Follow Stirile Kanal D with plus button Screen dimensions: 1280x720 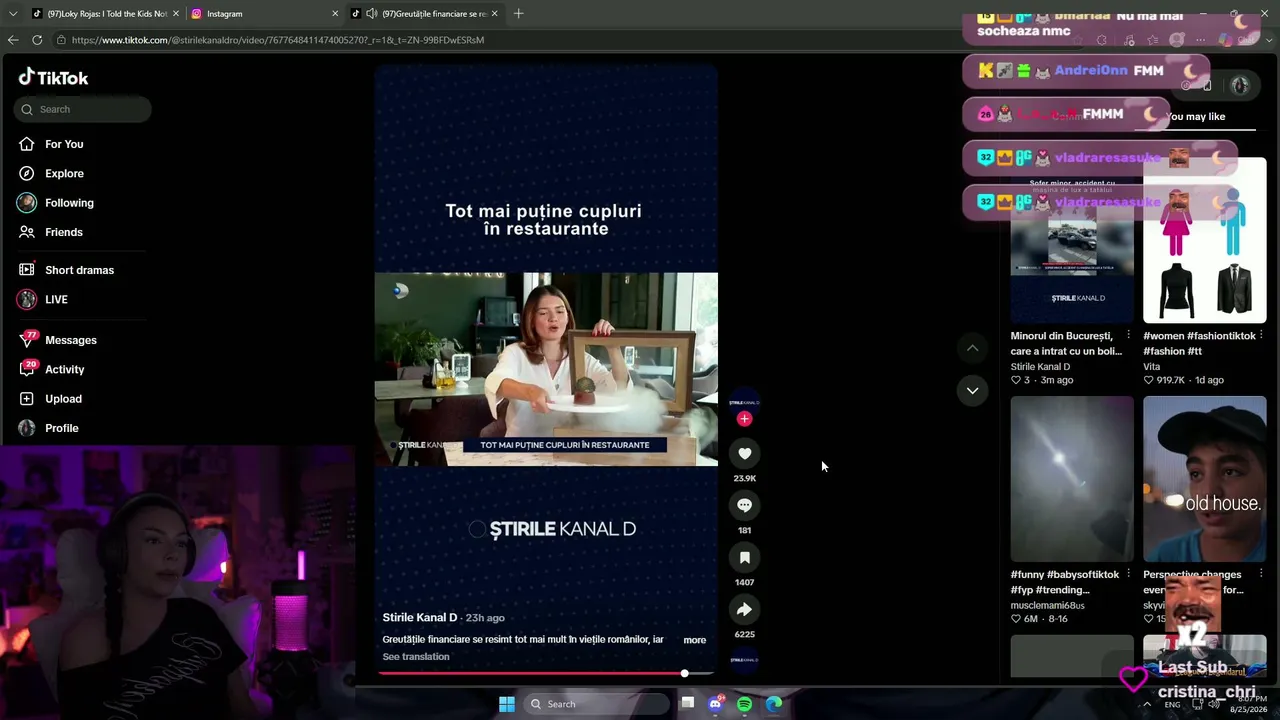click(744, 419)
